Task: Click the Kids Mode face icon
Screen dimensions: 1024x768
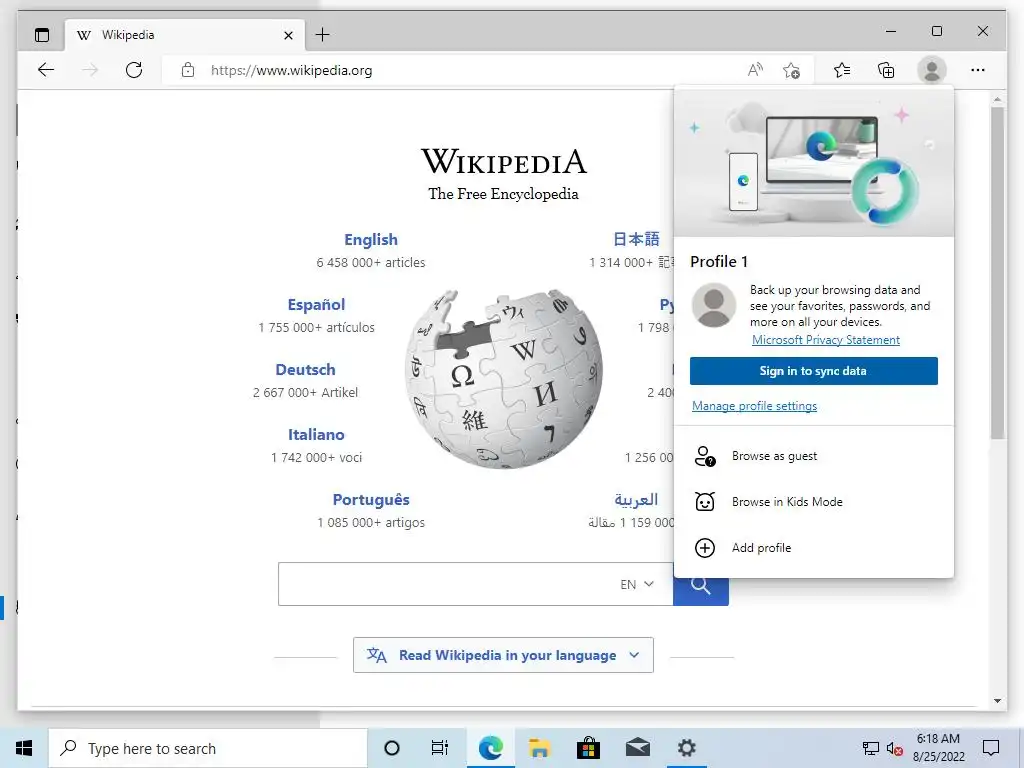Action: point(705,502)
